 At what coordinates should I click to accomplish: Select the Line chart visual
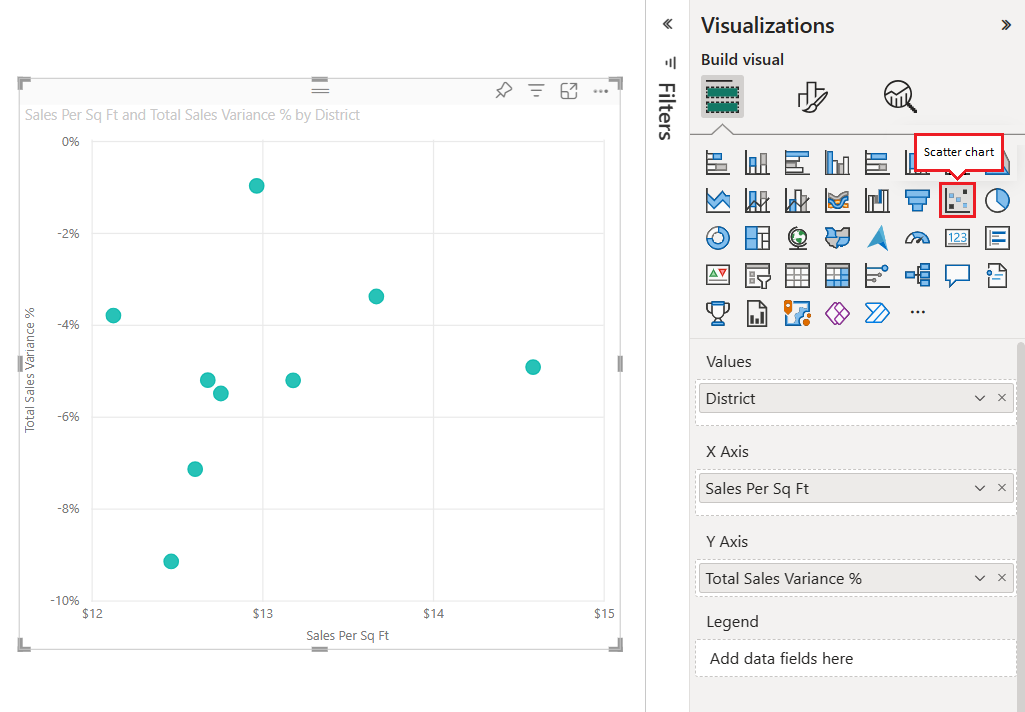pyautogui.click(x=718, y=200)
